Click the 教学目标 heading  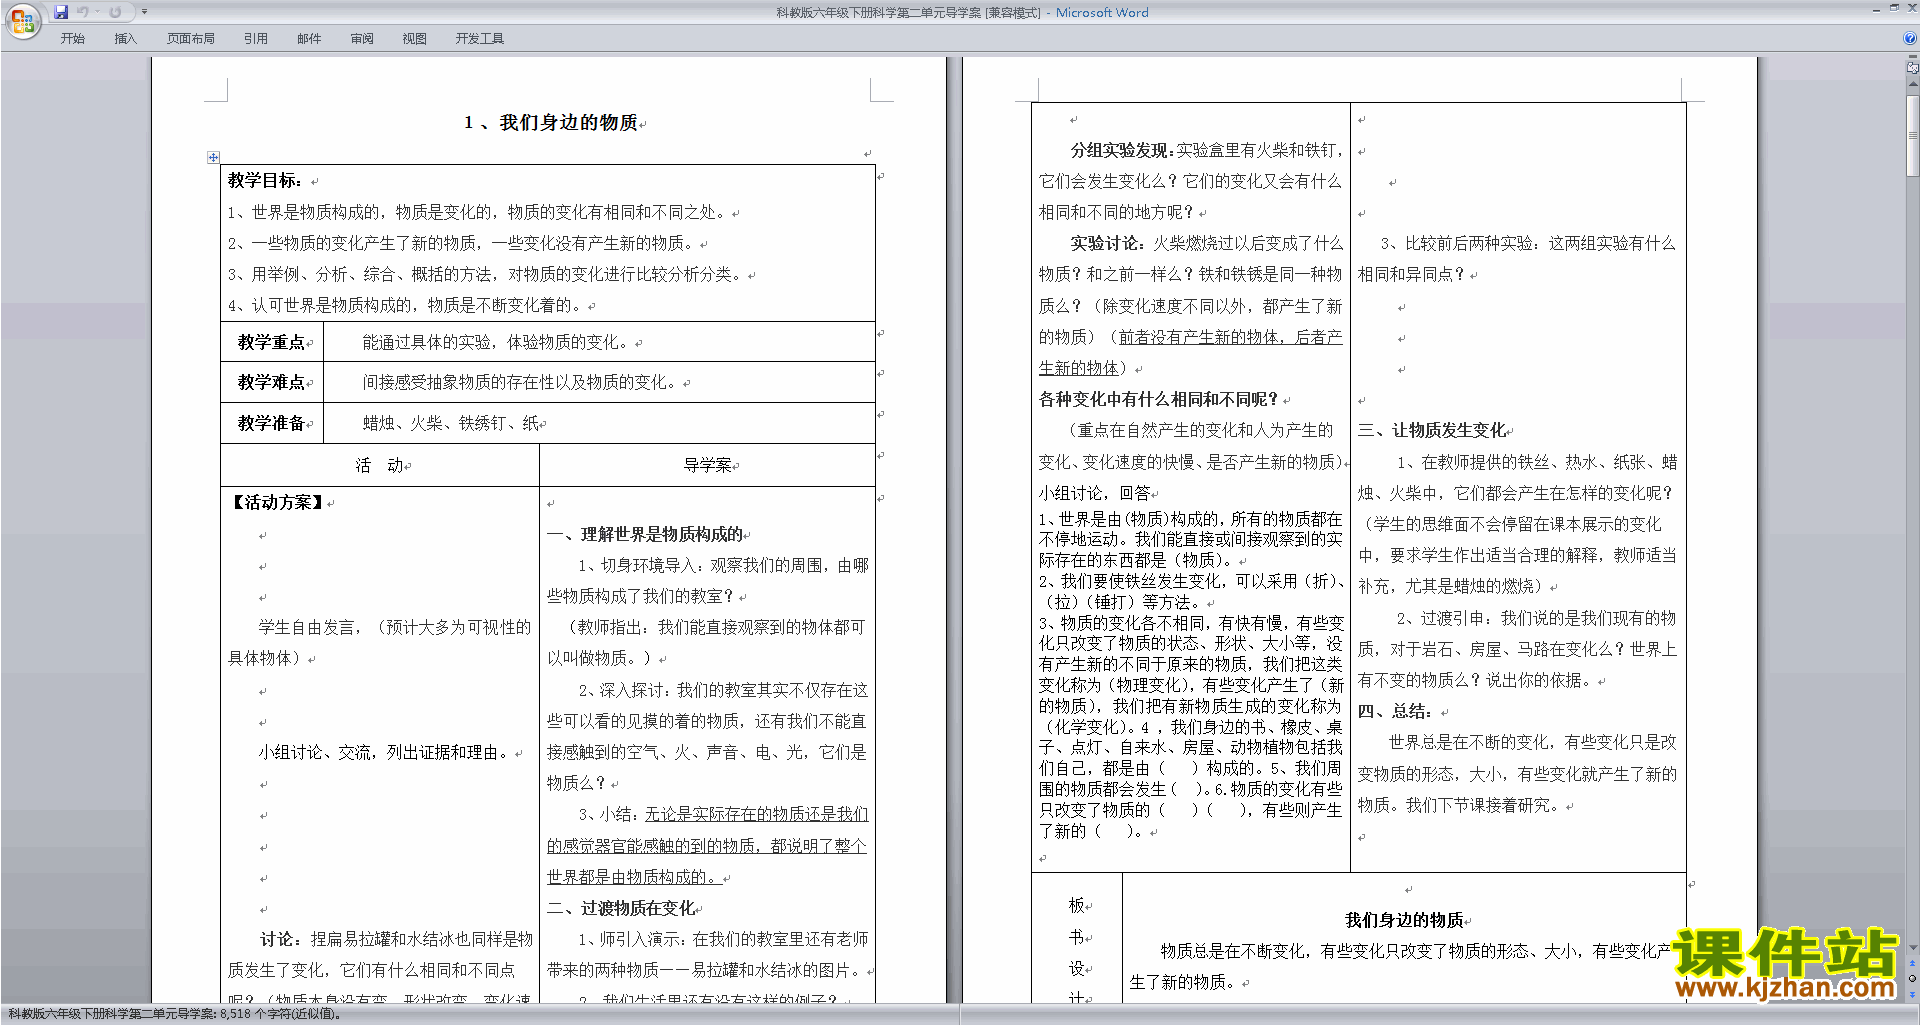point(265,181)
